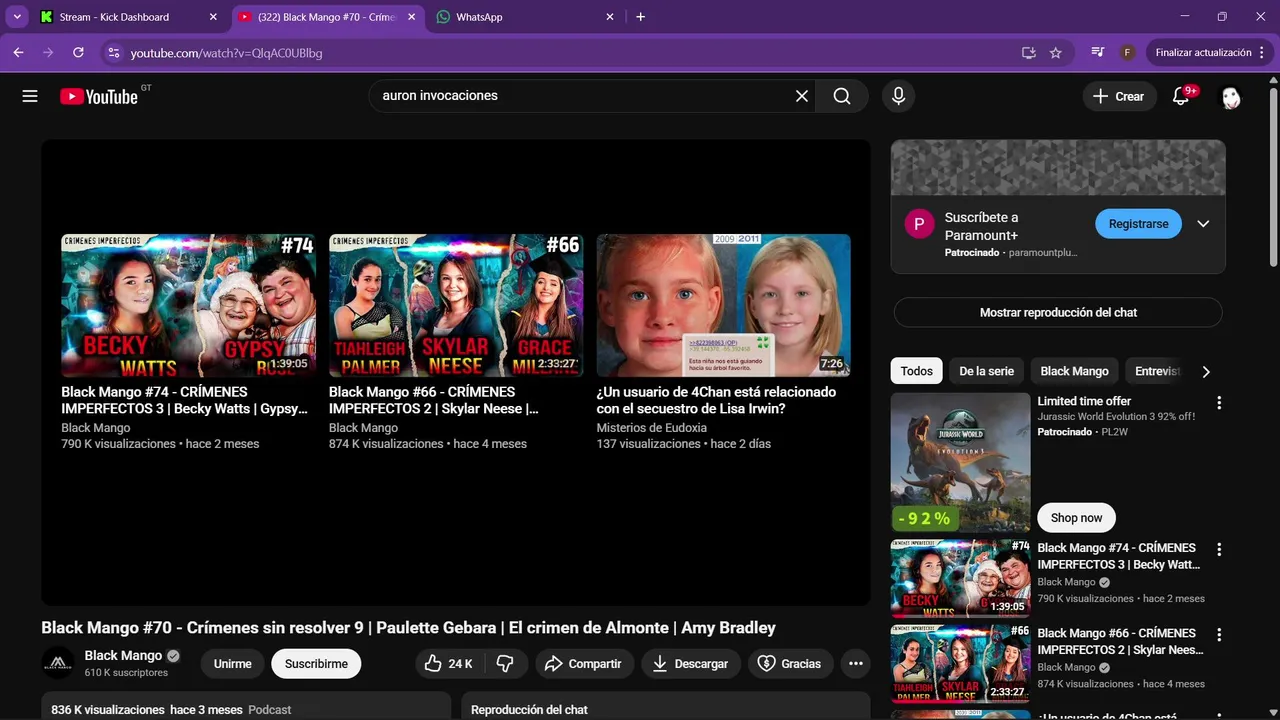Go to YouTube home via logo
This screenshot has height=720, width=1280.
click(99, 96)
